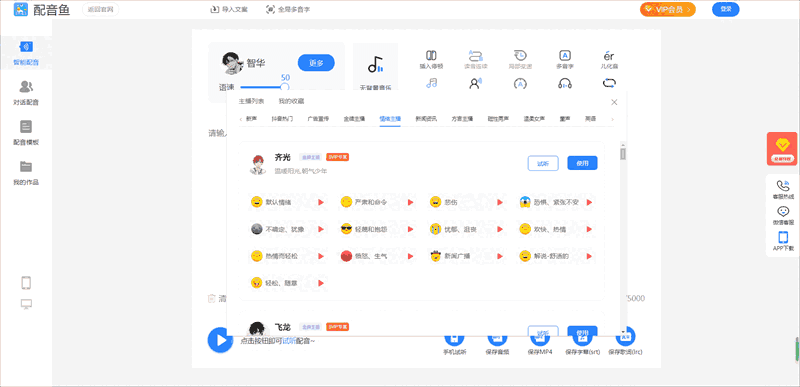Play 解说-舒适的 emotion sample
This screenshot has width=800, height=387.
589,256
